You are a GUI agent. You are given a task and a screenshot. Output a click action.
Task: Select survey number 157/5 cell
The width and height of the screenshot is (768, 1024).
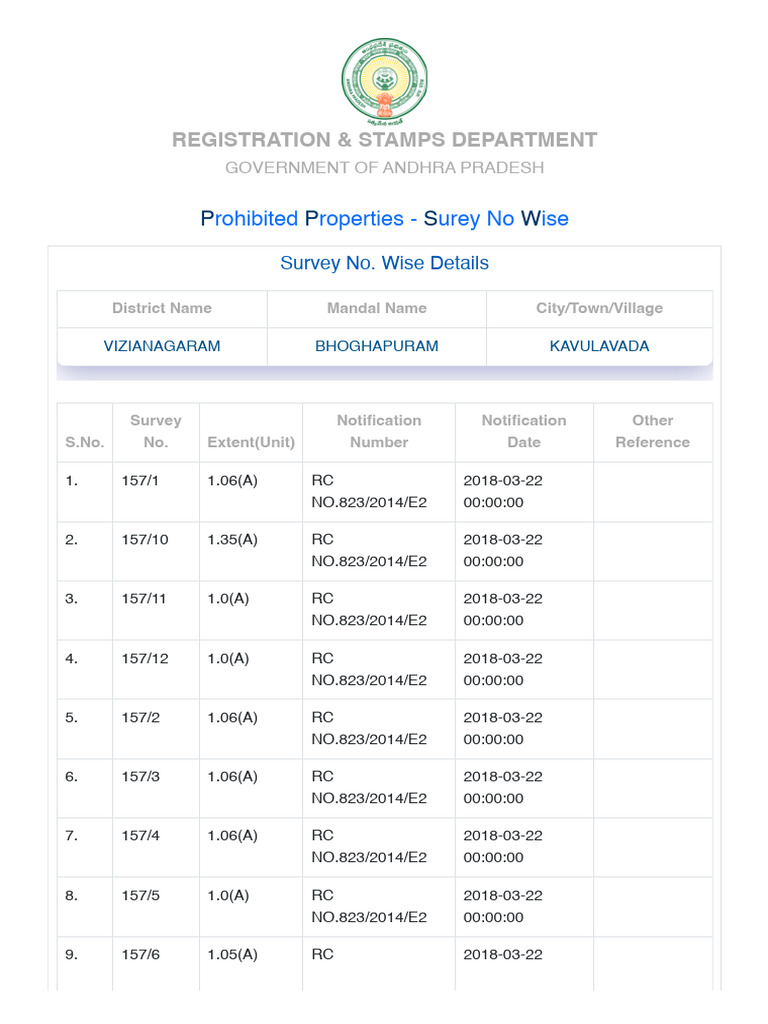point(141,895)
